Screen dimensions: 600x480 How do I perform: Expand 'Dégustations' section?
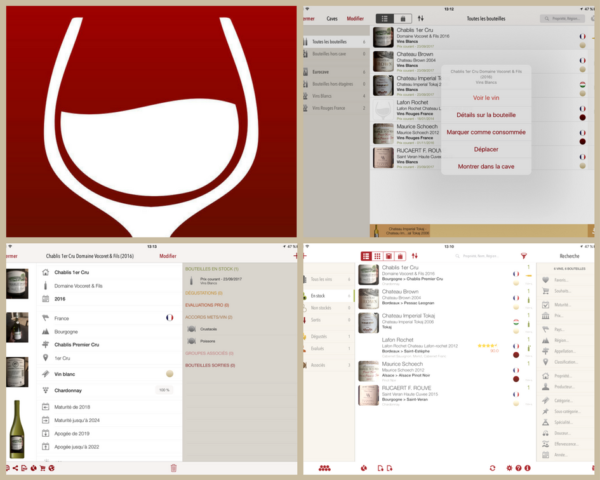click(204, 293)
